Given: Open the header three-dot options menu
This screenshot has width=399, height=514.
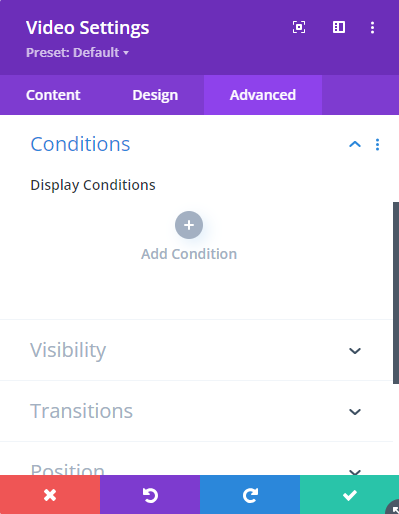Looking at the screenshot, I should [372, 27].
